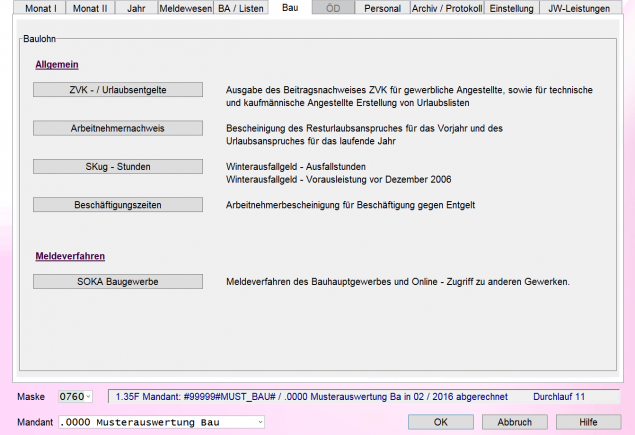The image size is (635, 435).
Task: Select the greyed ÖD tab
Action: pyautogui.click(x=333, y=8)
